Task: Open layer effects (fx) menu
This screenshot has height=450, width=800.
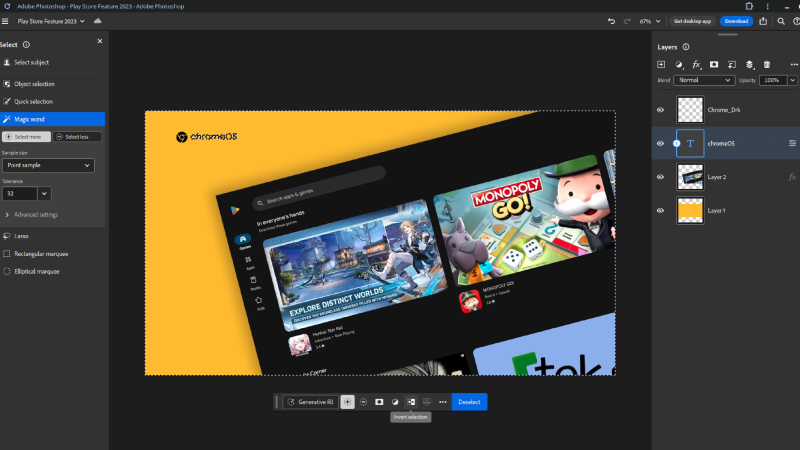Action: [696, 65]
